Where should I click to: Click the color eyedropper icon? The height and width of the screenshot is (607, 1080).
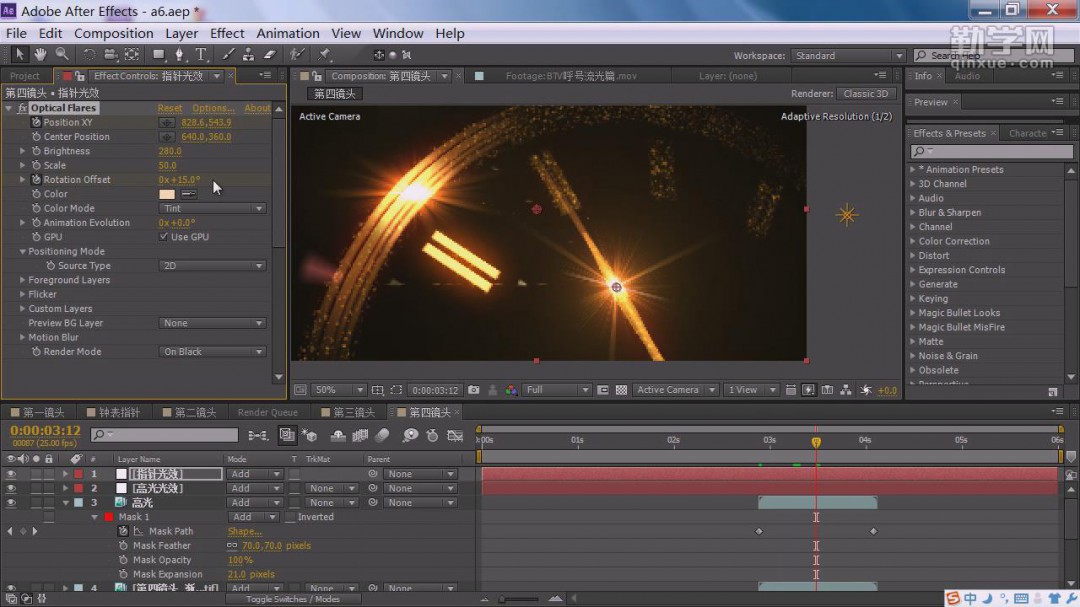pyautogui.click(x=188, y=194)
